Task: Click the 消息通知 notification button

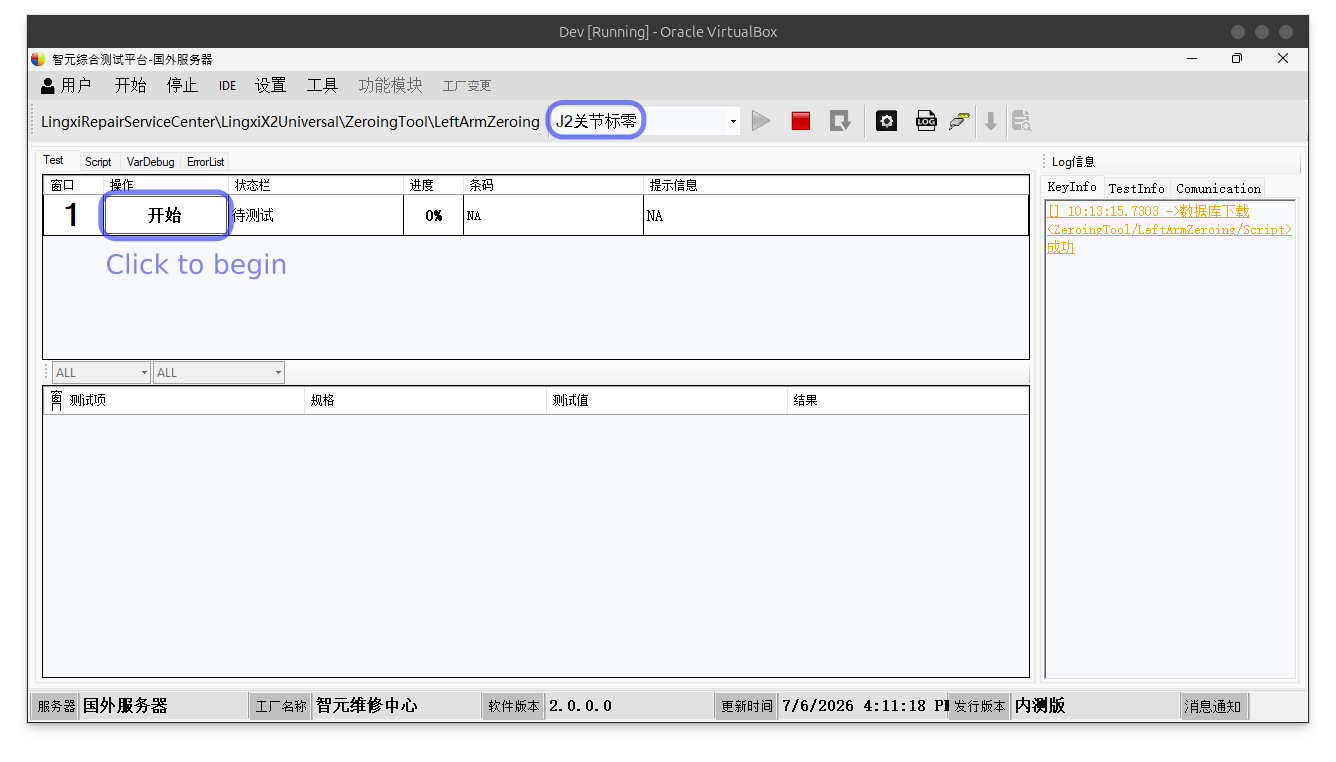Action: pyautogui.click(x=1213, y=706)
